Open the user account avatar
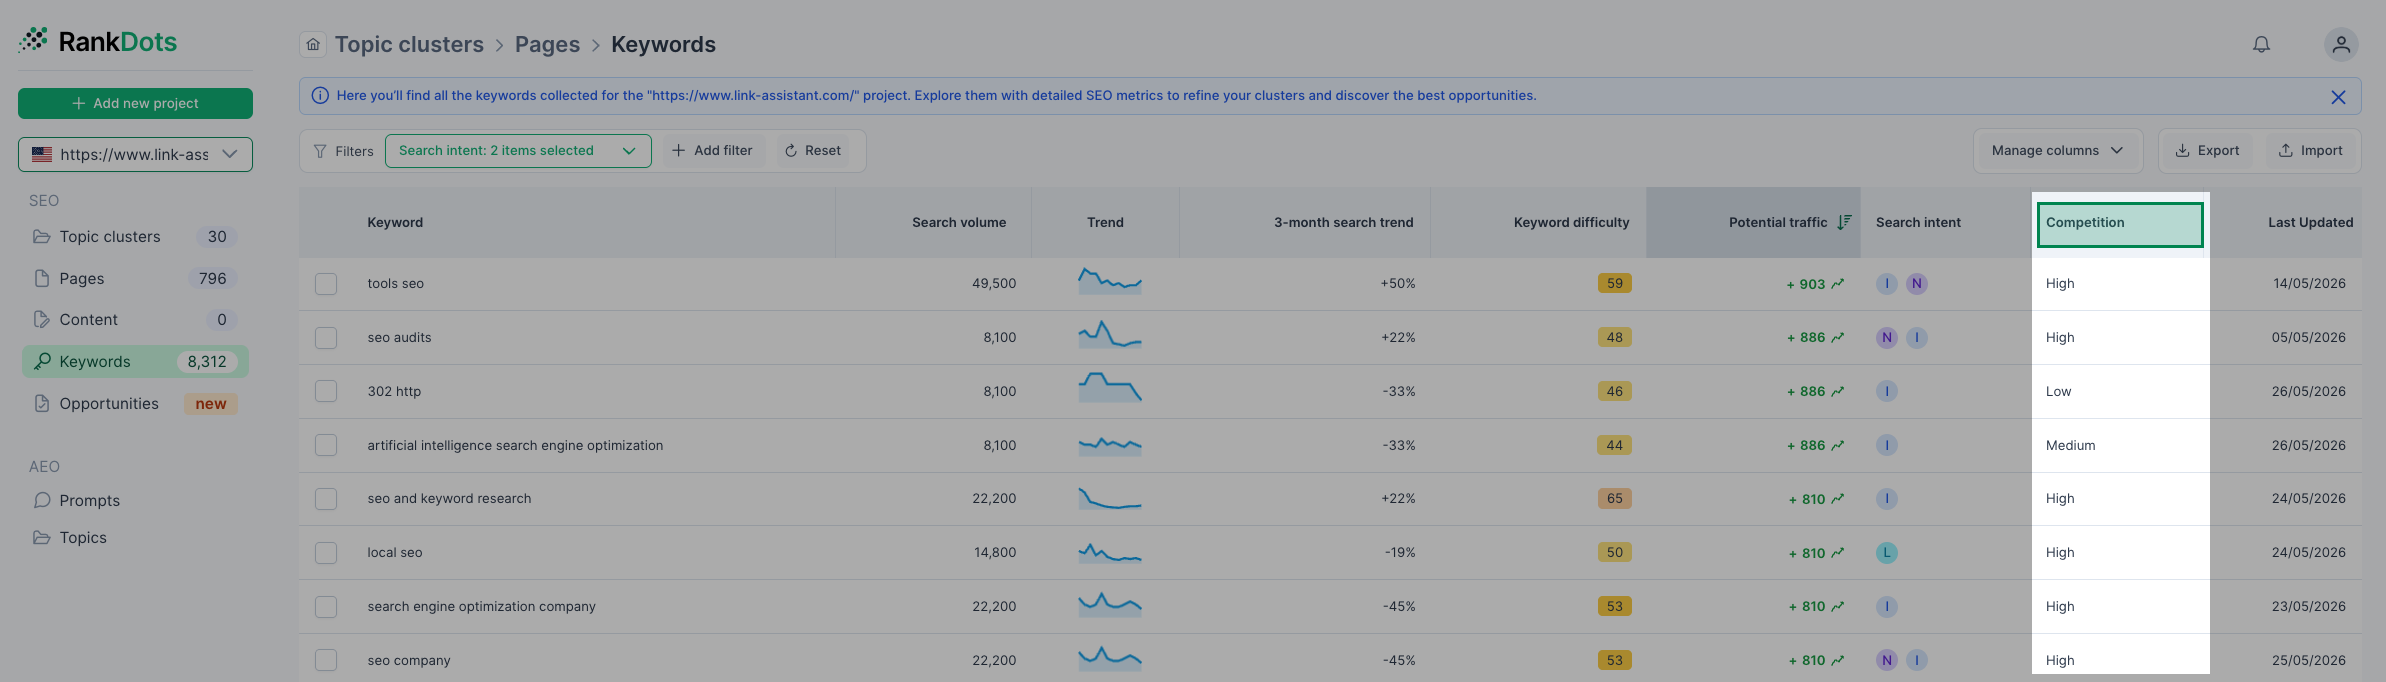 pos(2341,44)
